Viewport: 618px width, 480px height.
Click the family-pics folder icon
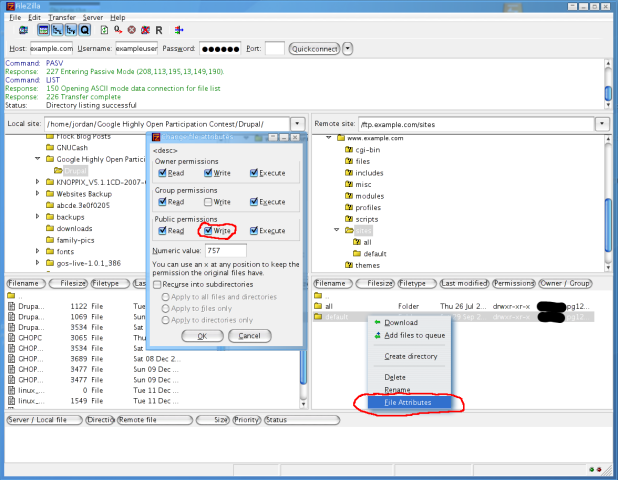click(50, 240)
